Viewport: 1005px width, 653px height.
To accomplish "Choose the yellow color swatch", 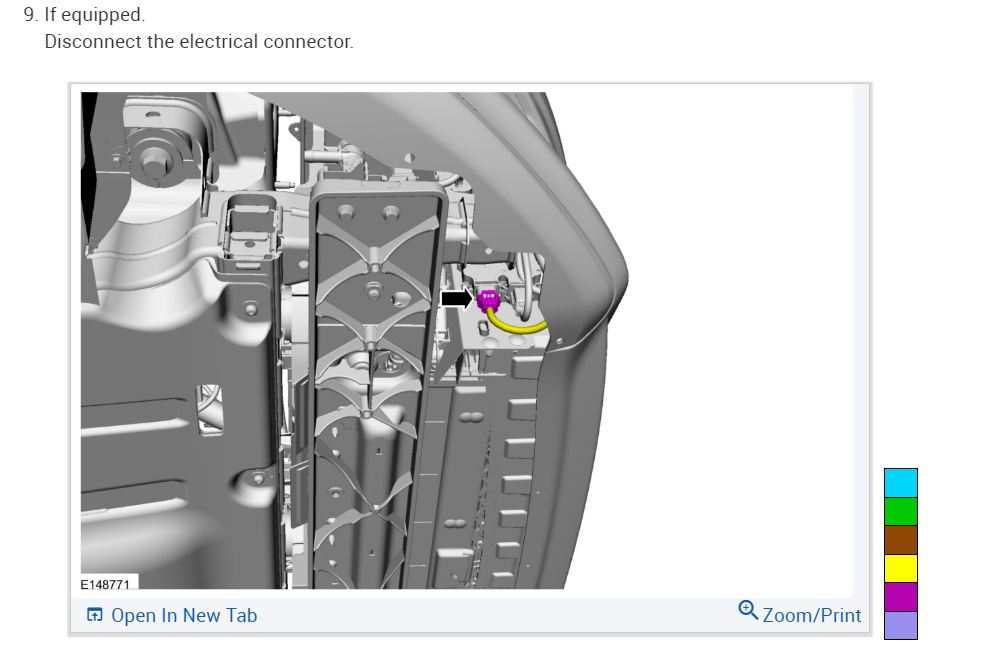I will pyautogui.click(x=901, y=568).
